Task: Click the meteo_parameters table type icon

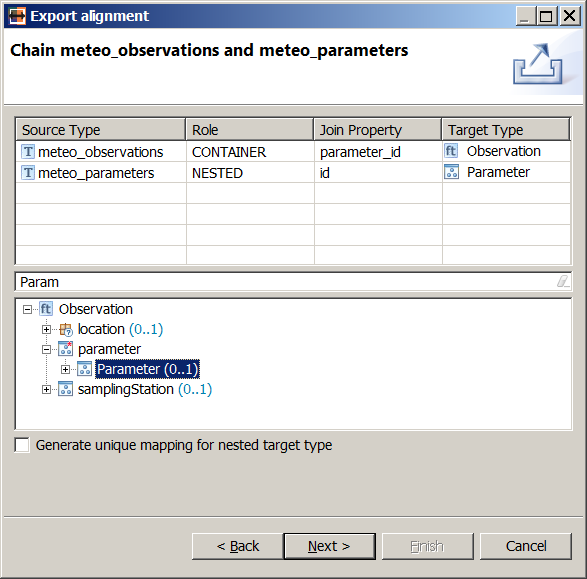Action: click(28, 173)
